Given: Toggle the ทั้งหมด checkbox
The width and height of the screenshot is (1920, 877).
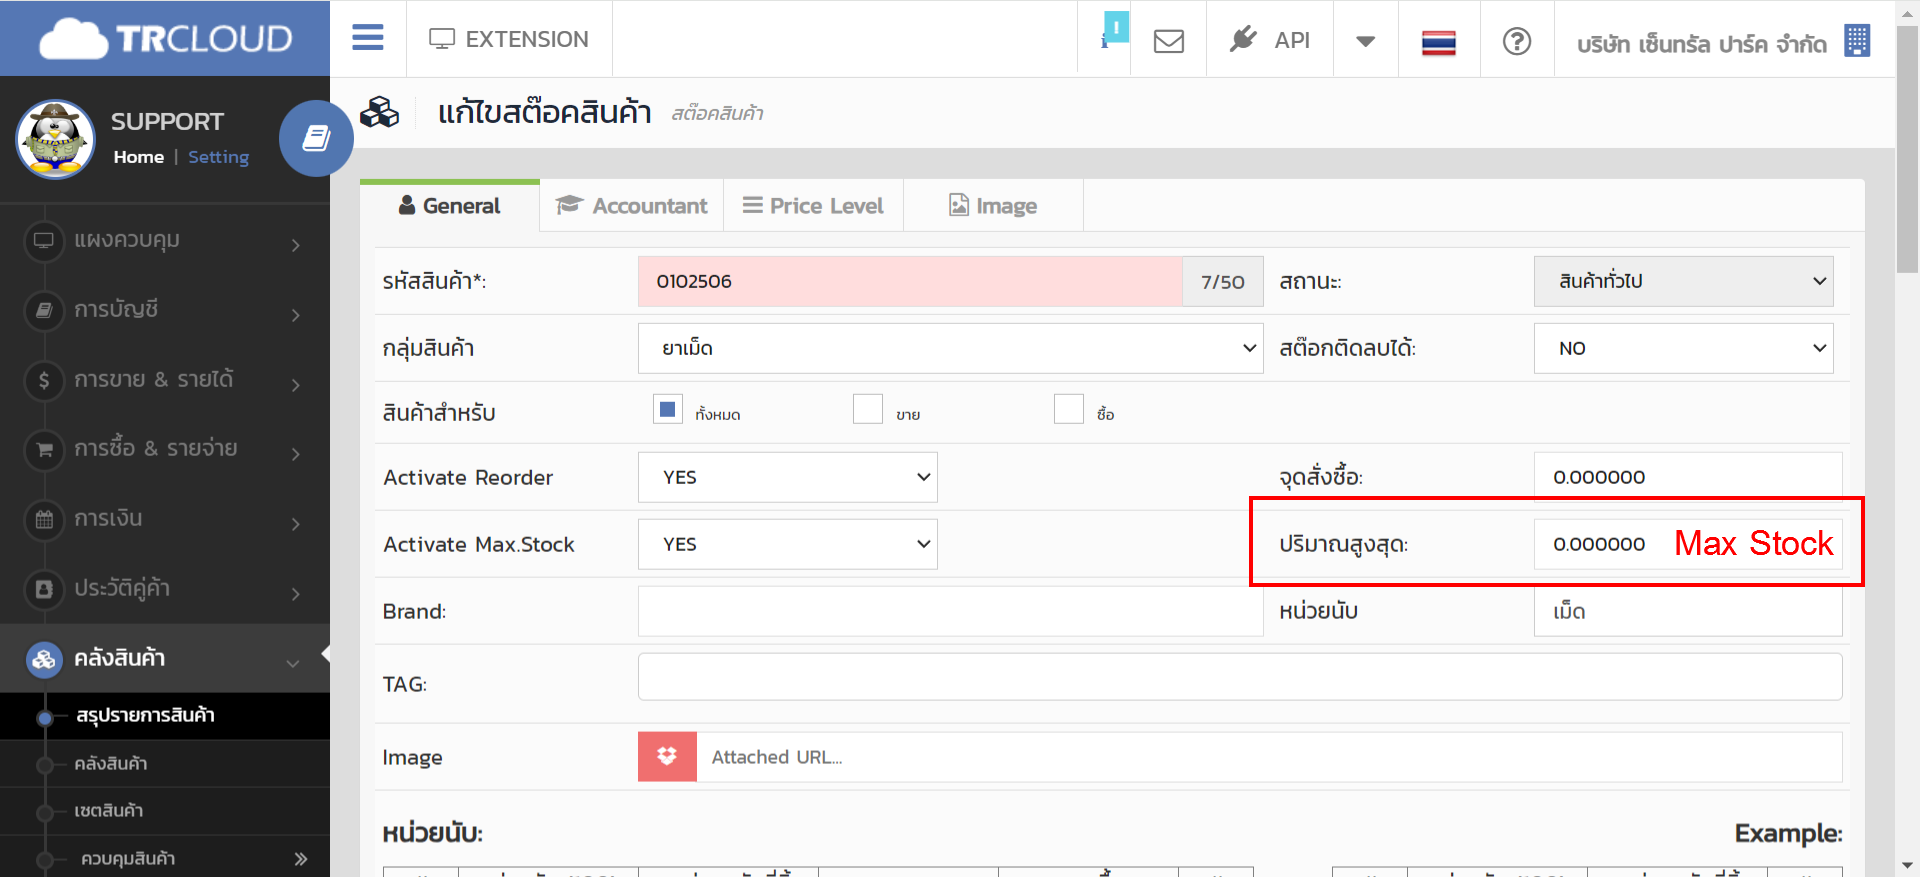Looking at the screenshot, I should point(668,409).
